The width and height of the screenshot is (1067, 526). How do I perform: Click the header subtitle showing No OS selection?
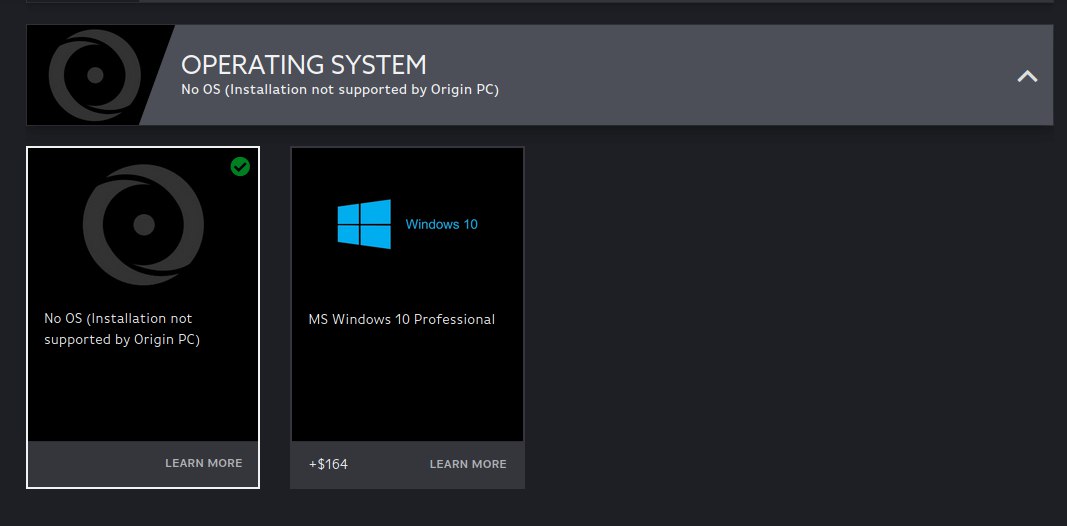click(x=340, y=90)
